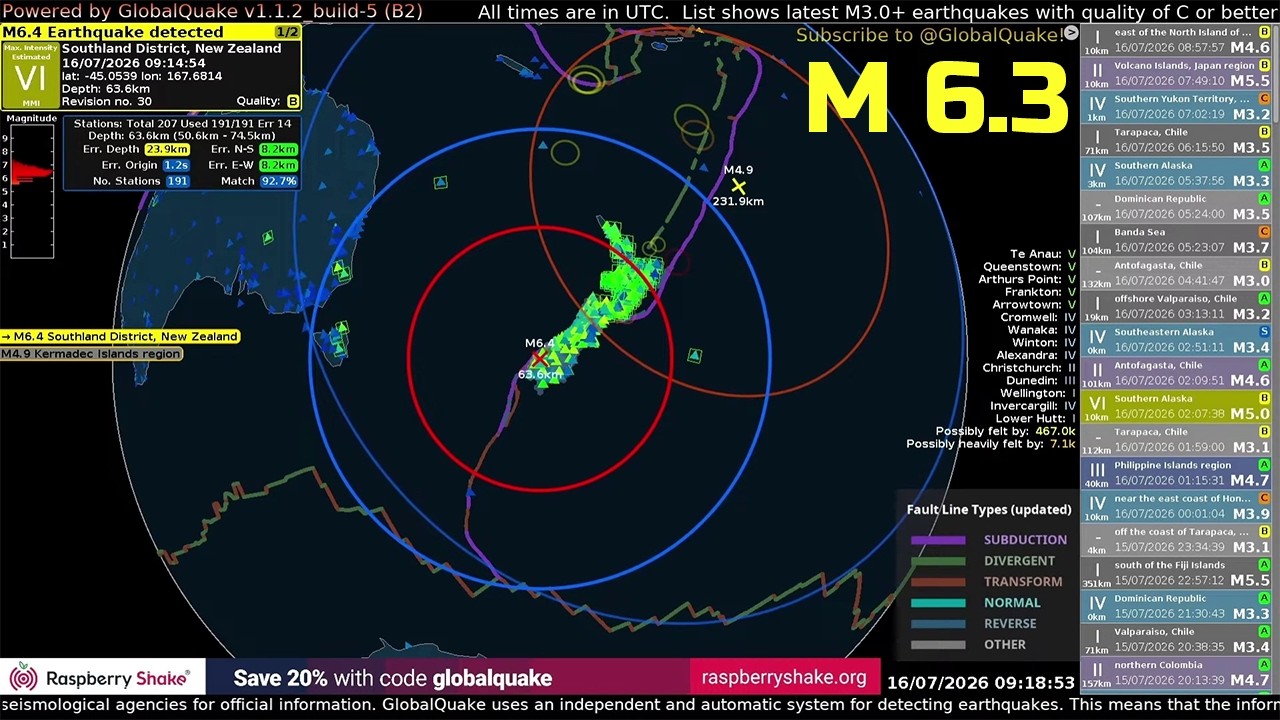Collapse the earthquake list arrow button
The height and width of the screenshot is (720, 1280).
tap(1071, 33)
